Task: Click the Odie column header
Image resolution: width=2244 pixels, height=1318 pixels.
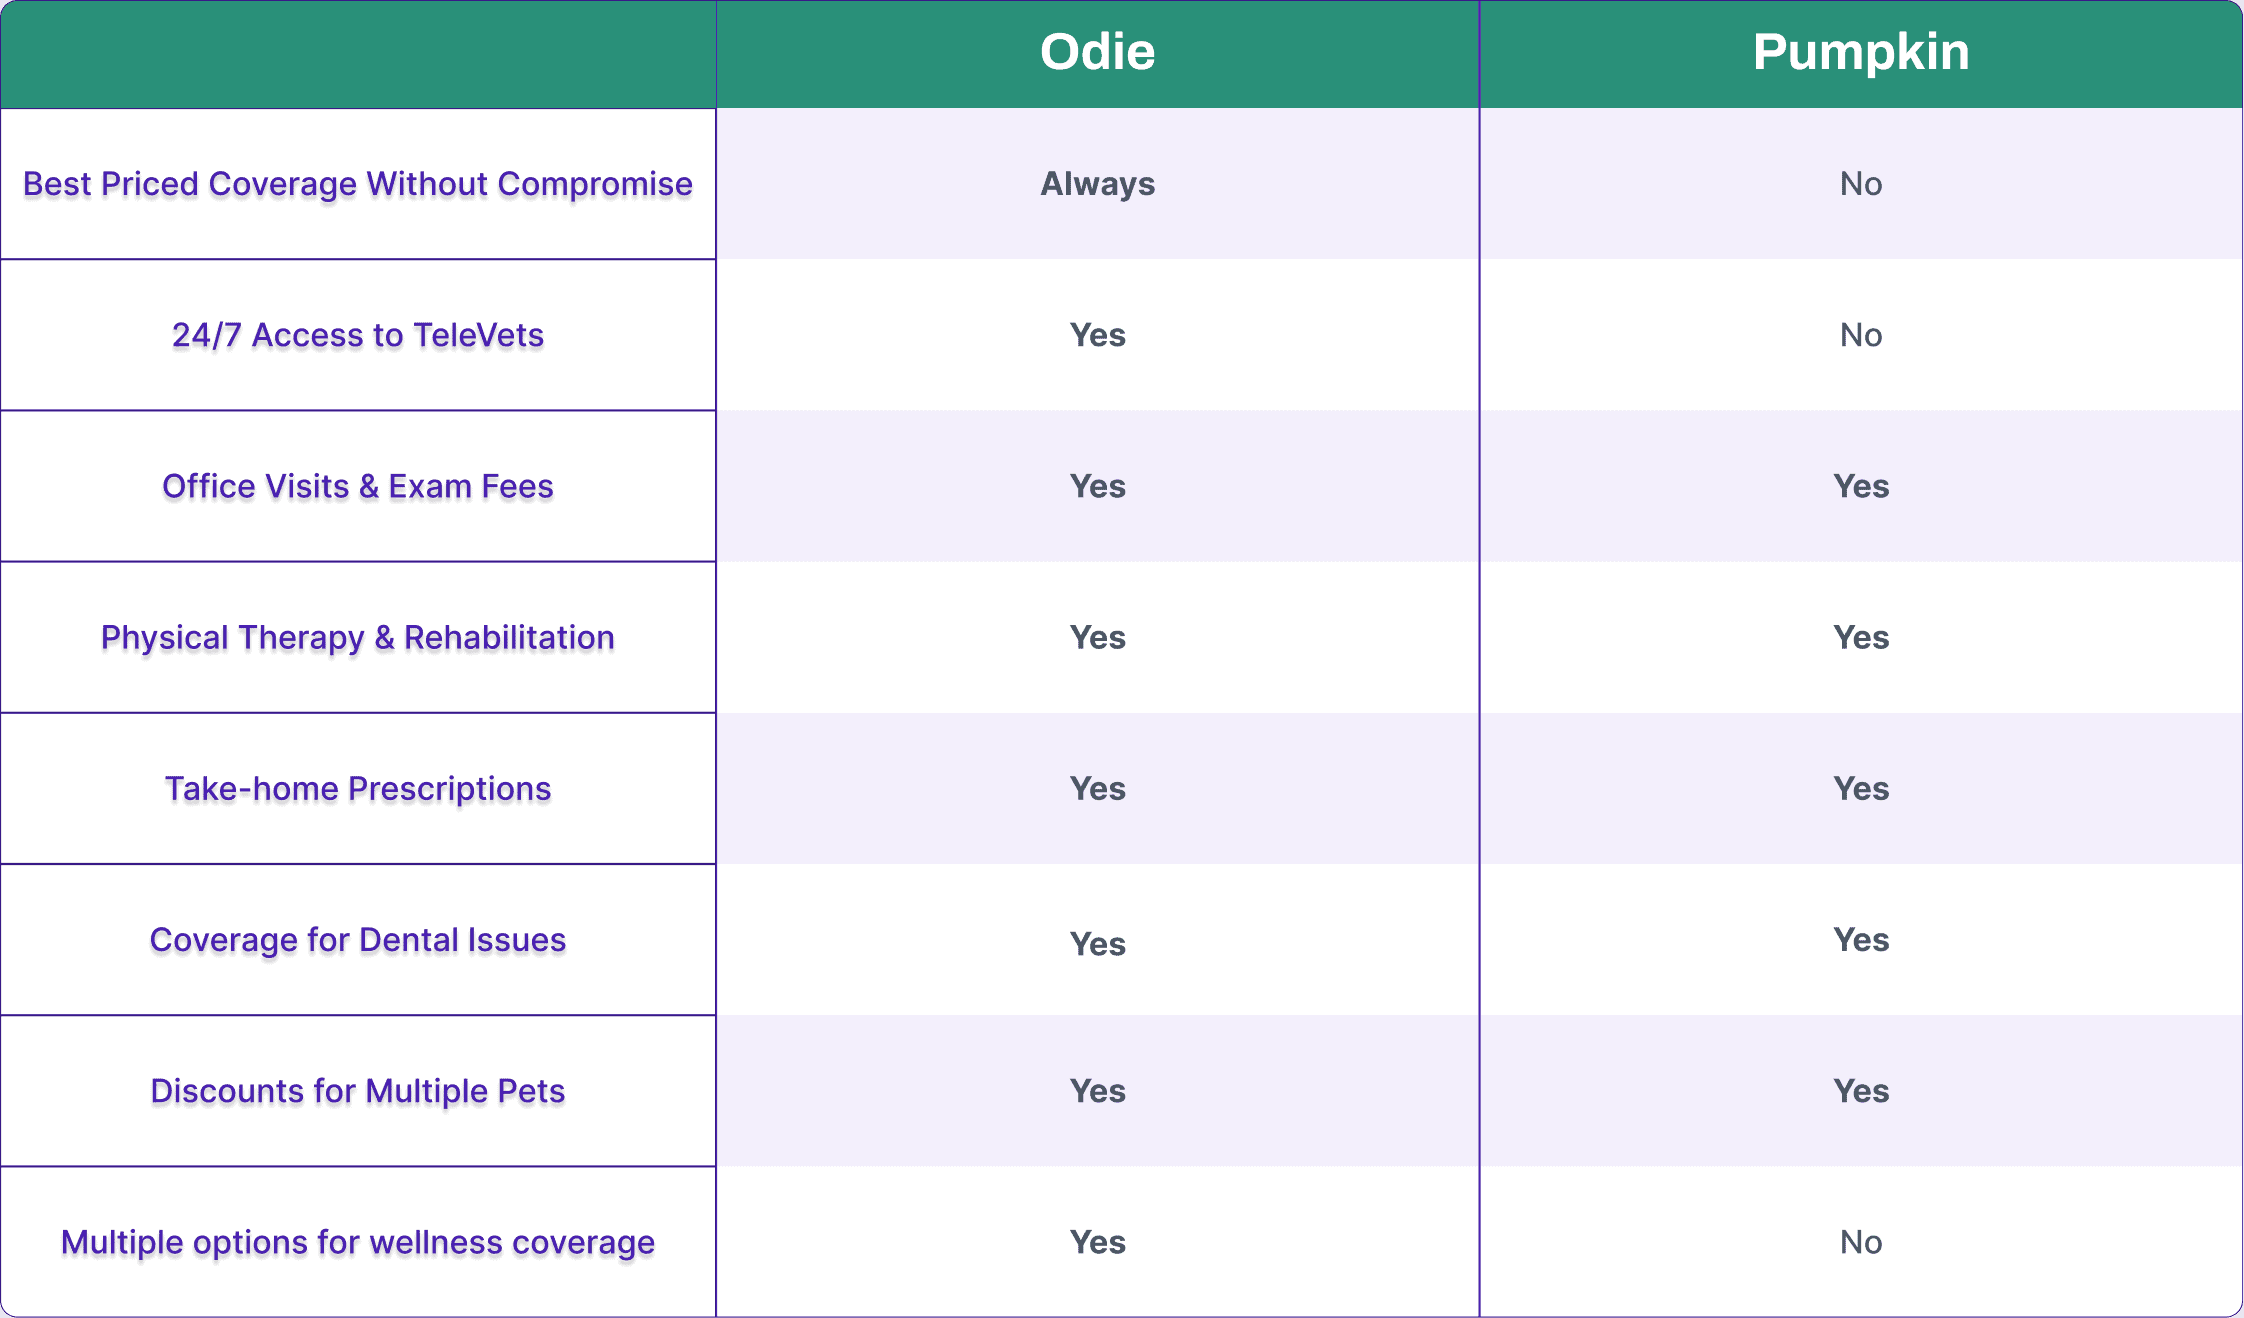Action: [x=1097, y=52]
